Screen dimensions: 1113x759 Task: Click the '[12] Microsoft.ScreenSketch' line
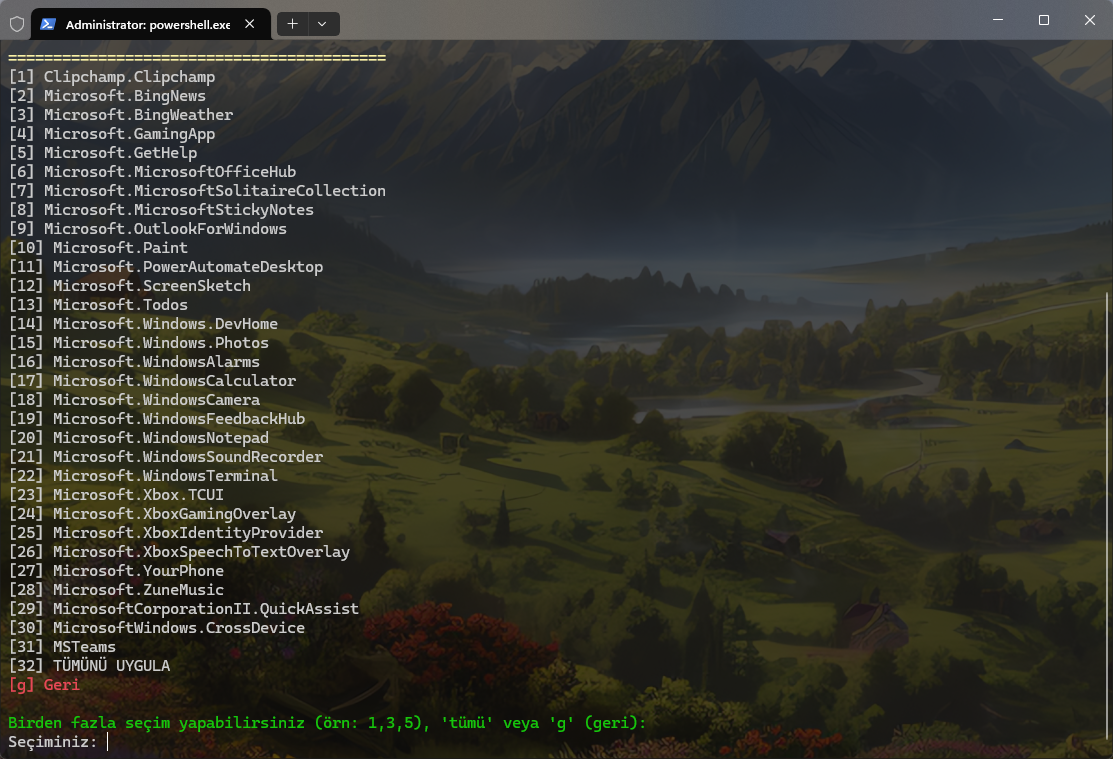tap(130, 286)
